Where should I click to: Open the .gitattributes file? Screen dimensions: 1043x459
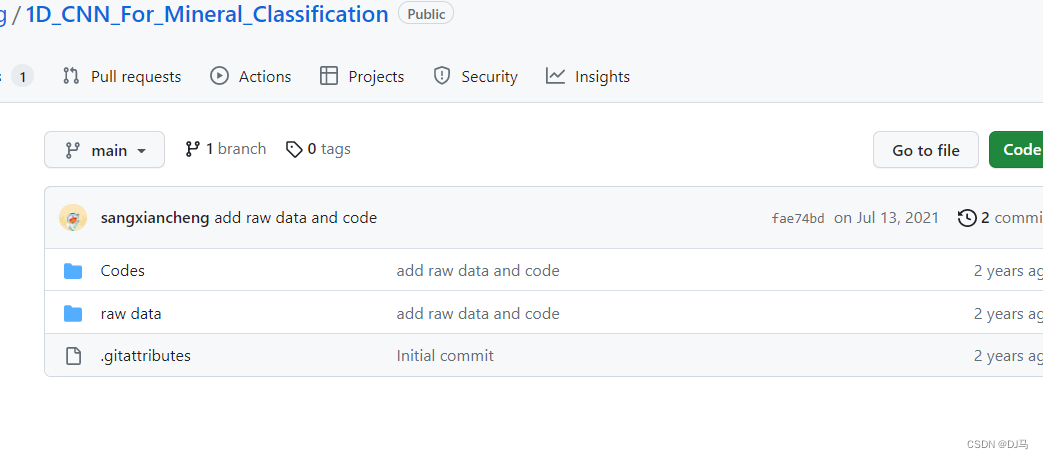pyautogui.click(x=145, y=356)
